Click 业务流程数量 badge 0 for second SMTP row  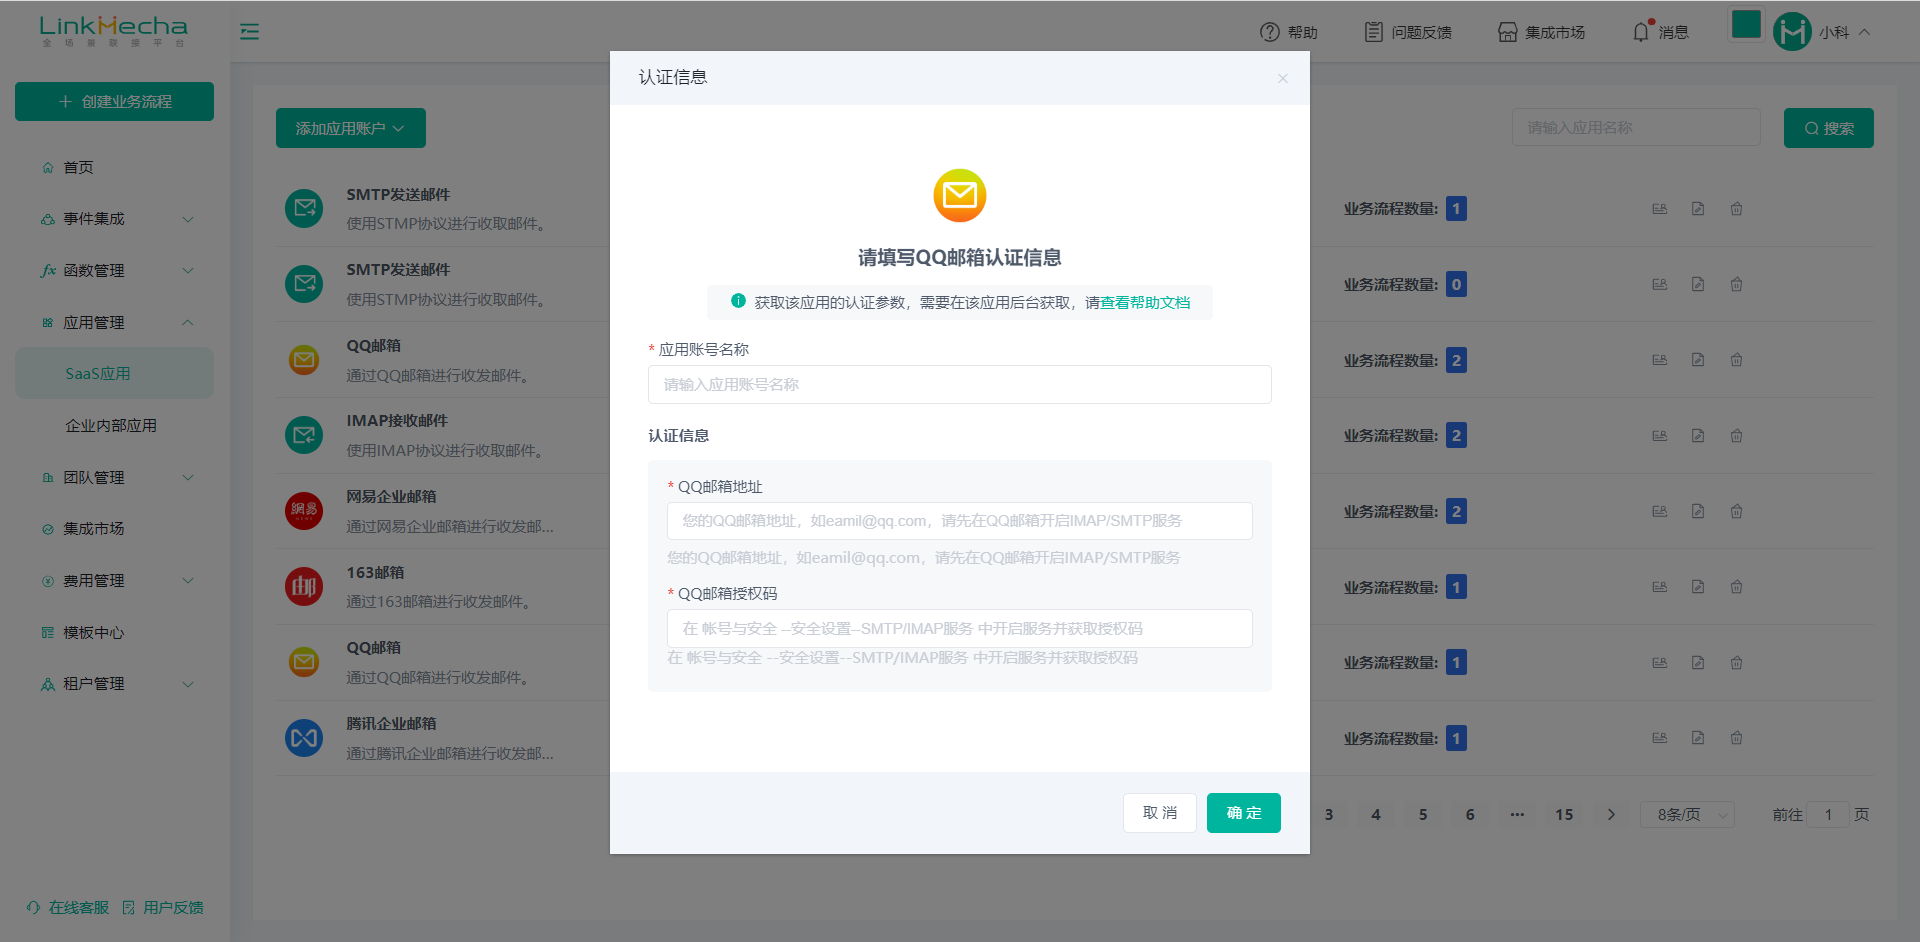point(1457,284)
